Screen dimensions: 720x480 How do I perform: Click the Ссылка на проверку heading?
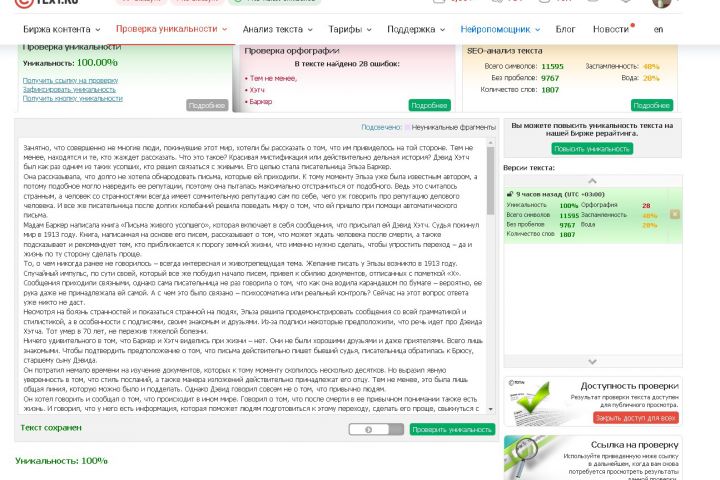(x=635, y=445)
